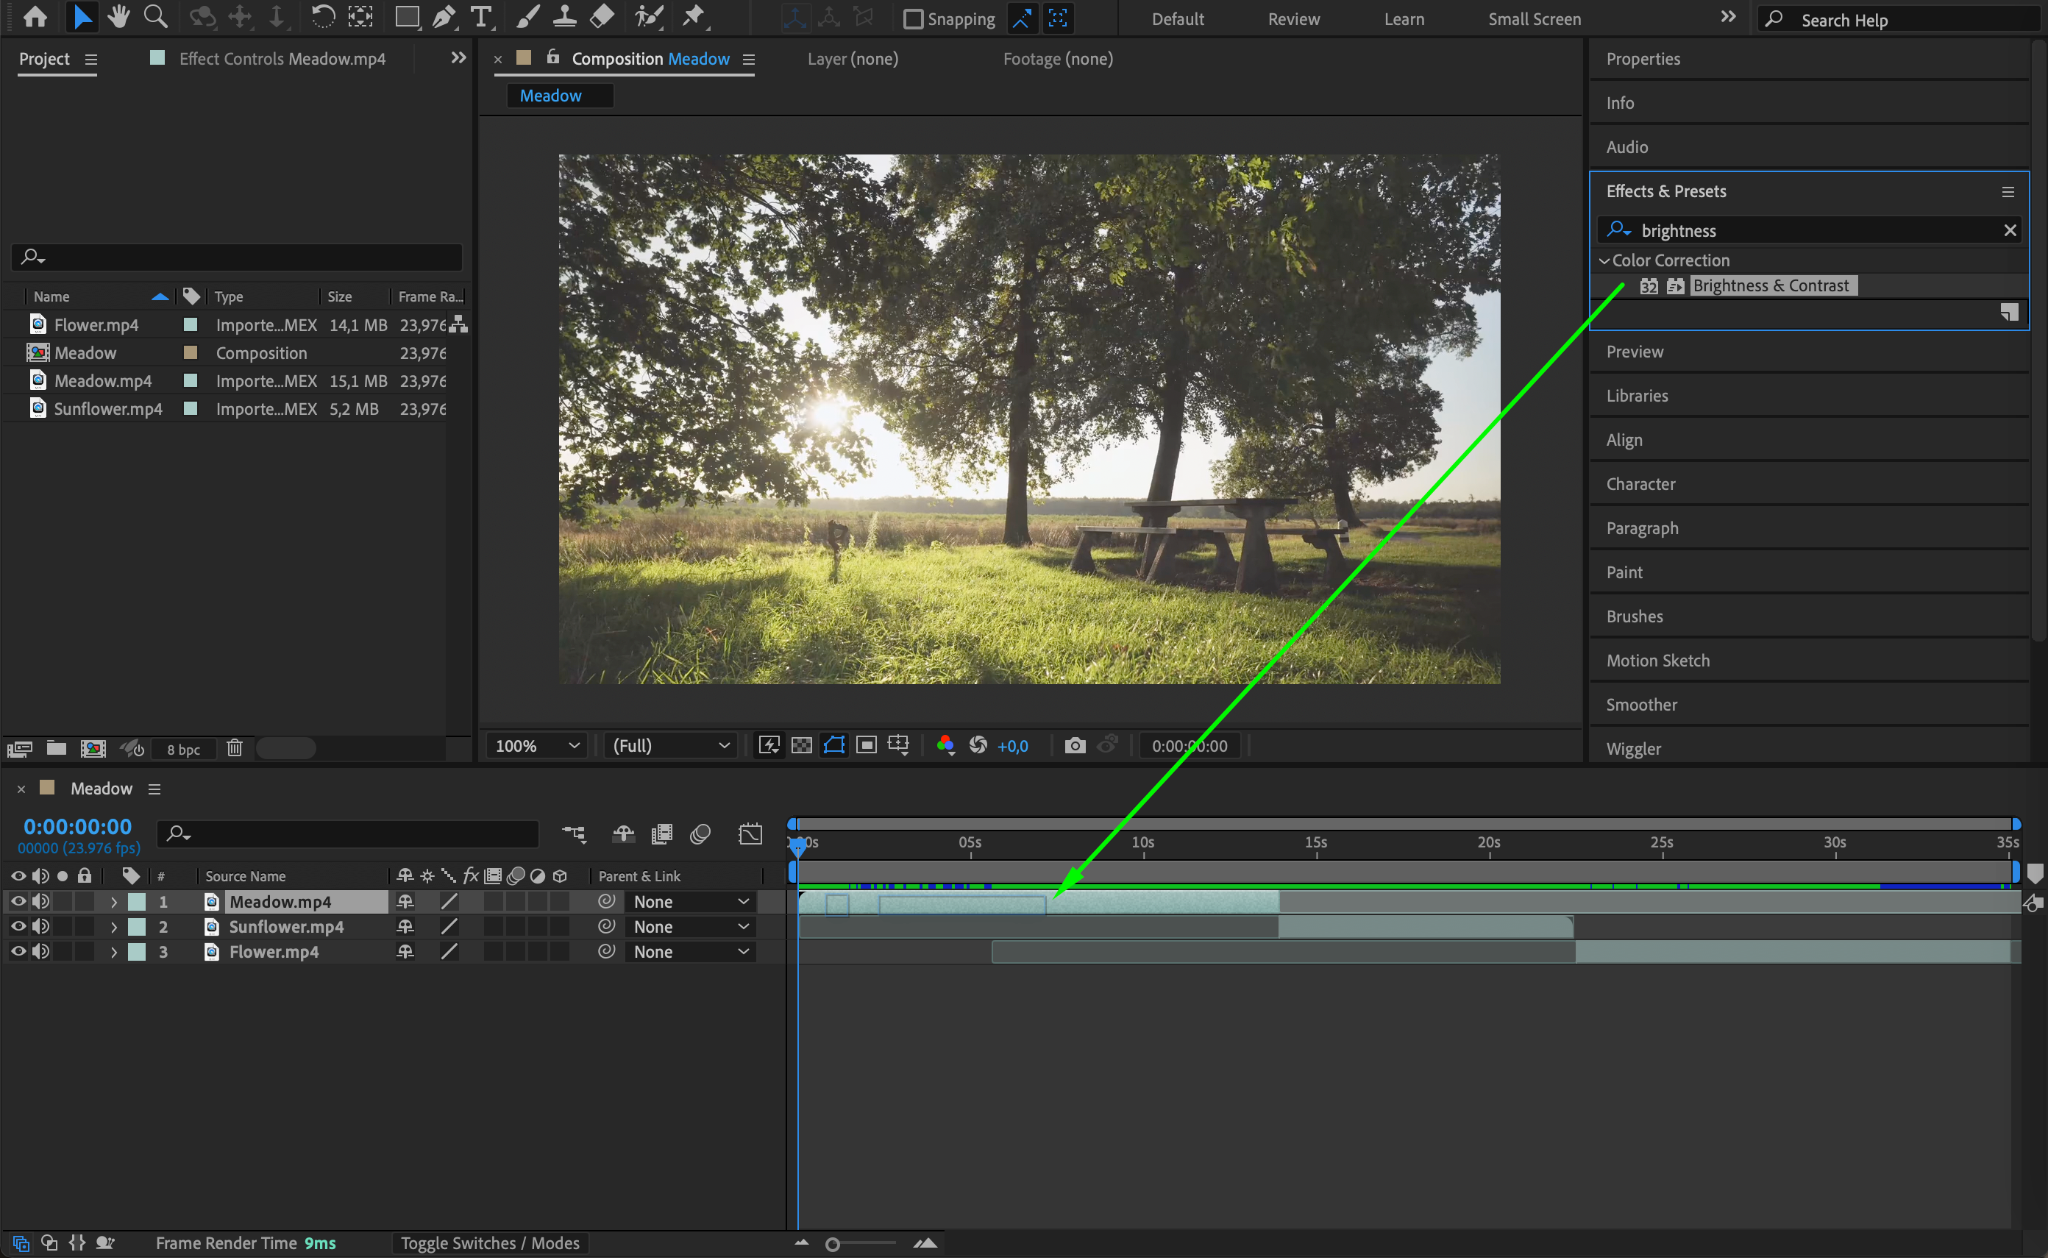Switch to the Review workspace

click(1293, 19)
